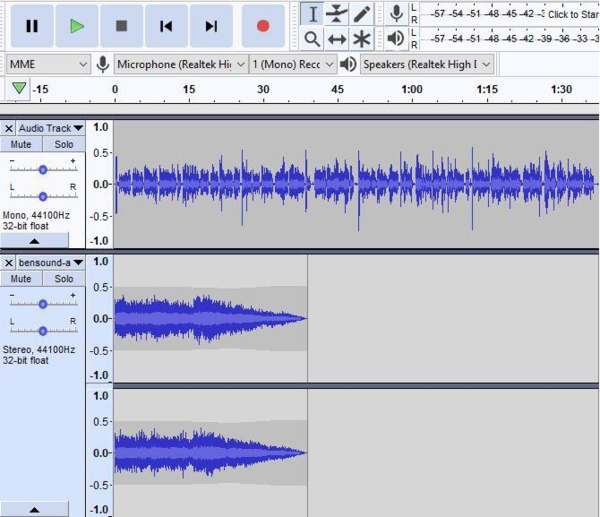Select the Time Shift tool

click(x=337, y=39)
